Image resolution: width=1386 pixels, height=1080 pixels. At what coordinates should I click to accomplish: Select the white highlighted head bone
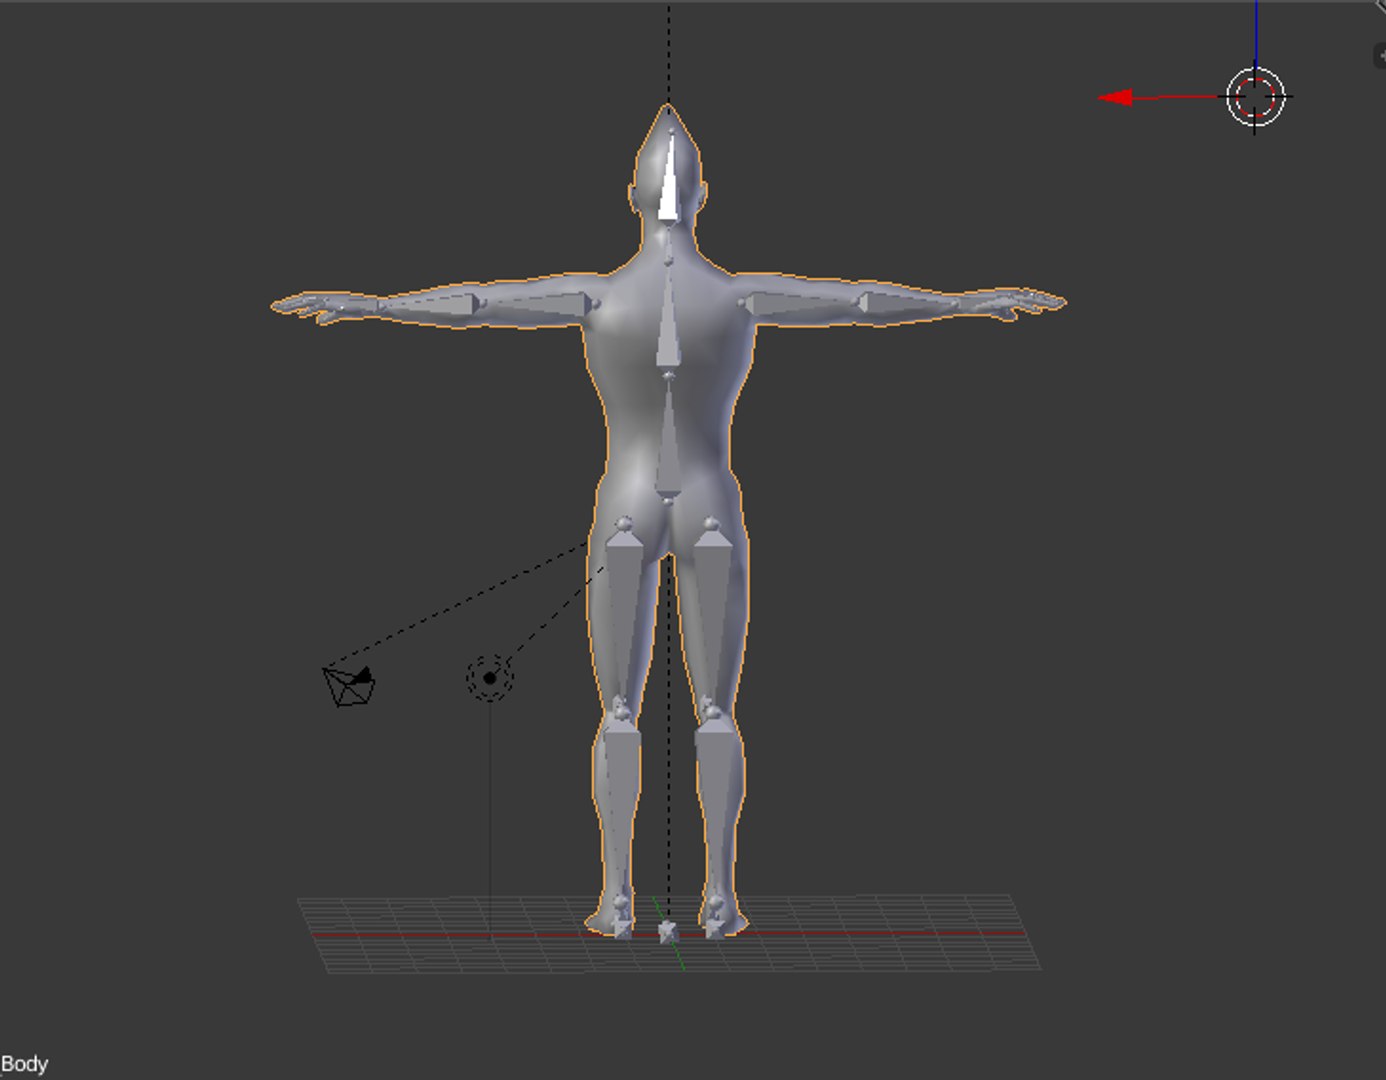point(668,174)
